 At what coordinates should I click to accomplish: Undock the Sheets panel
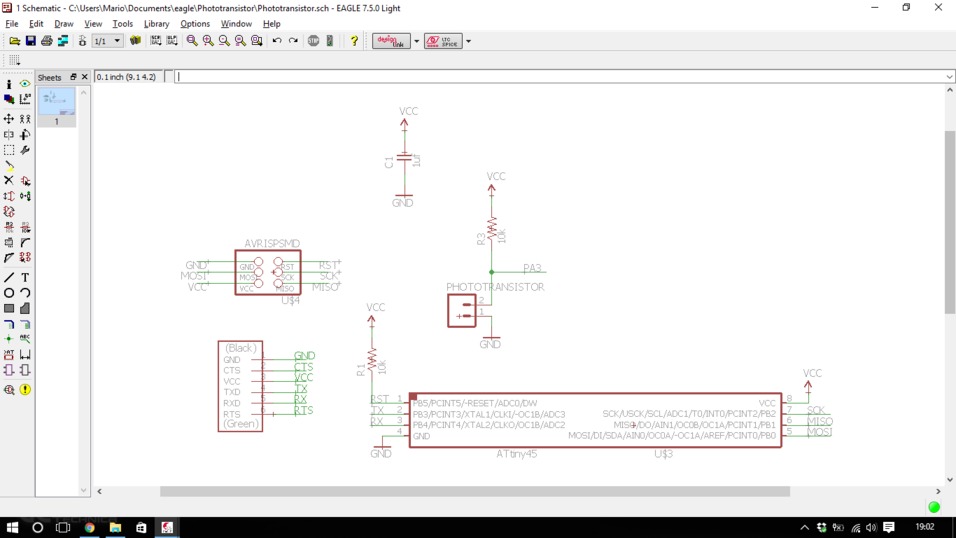click(73, 77)
